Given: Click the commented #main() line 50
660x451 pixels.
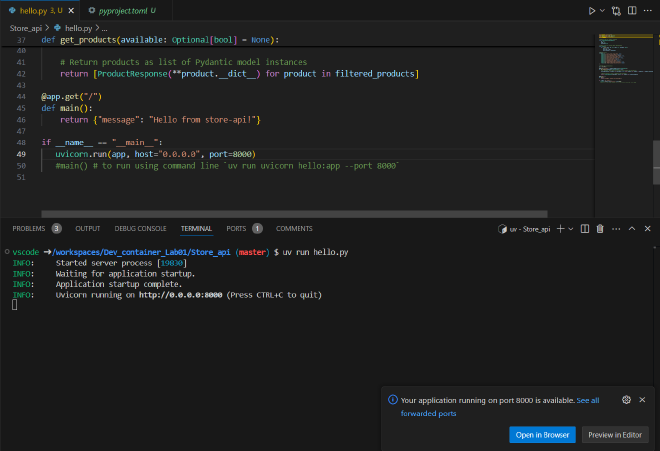Looking at the screenshot, I should coord(227,166).
